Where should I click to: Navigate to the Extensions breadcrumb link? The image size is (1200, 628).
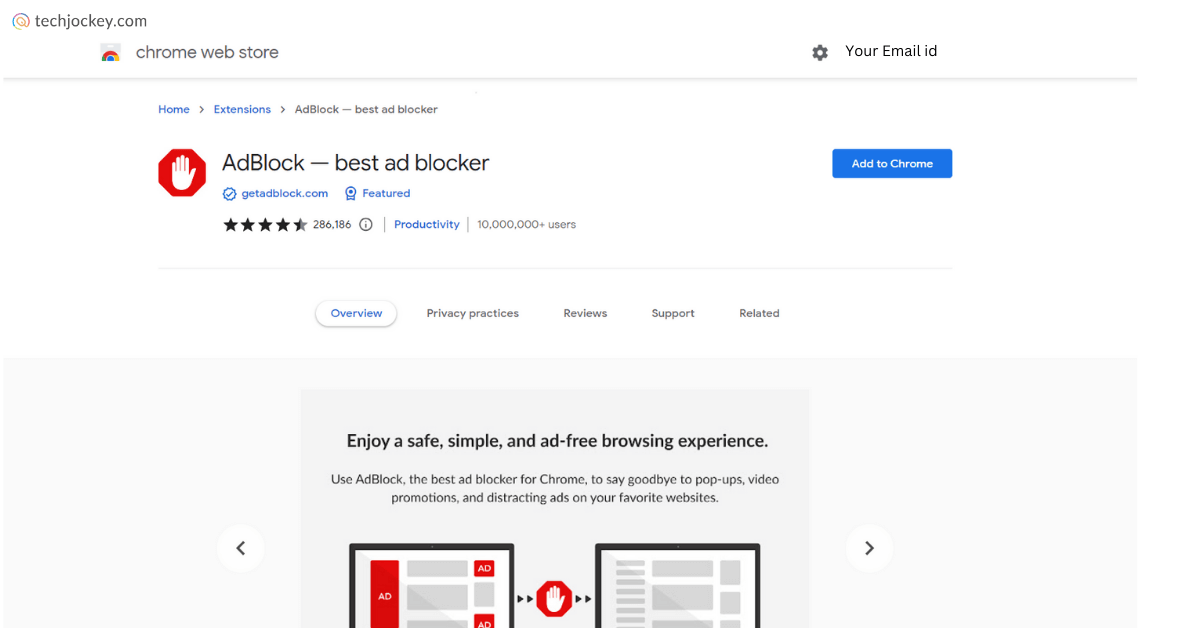pyautogui.click(x=242, y=109)
